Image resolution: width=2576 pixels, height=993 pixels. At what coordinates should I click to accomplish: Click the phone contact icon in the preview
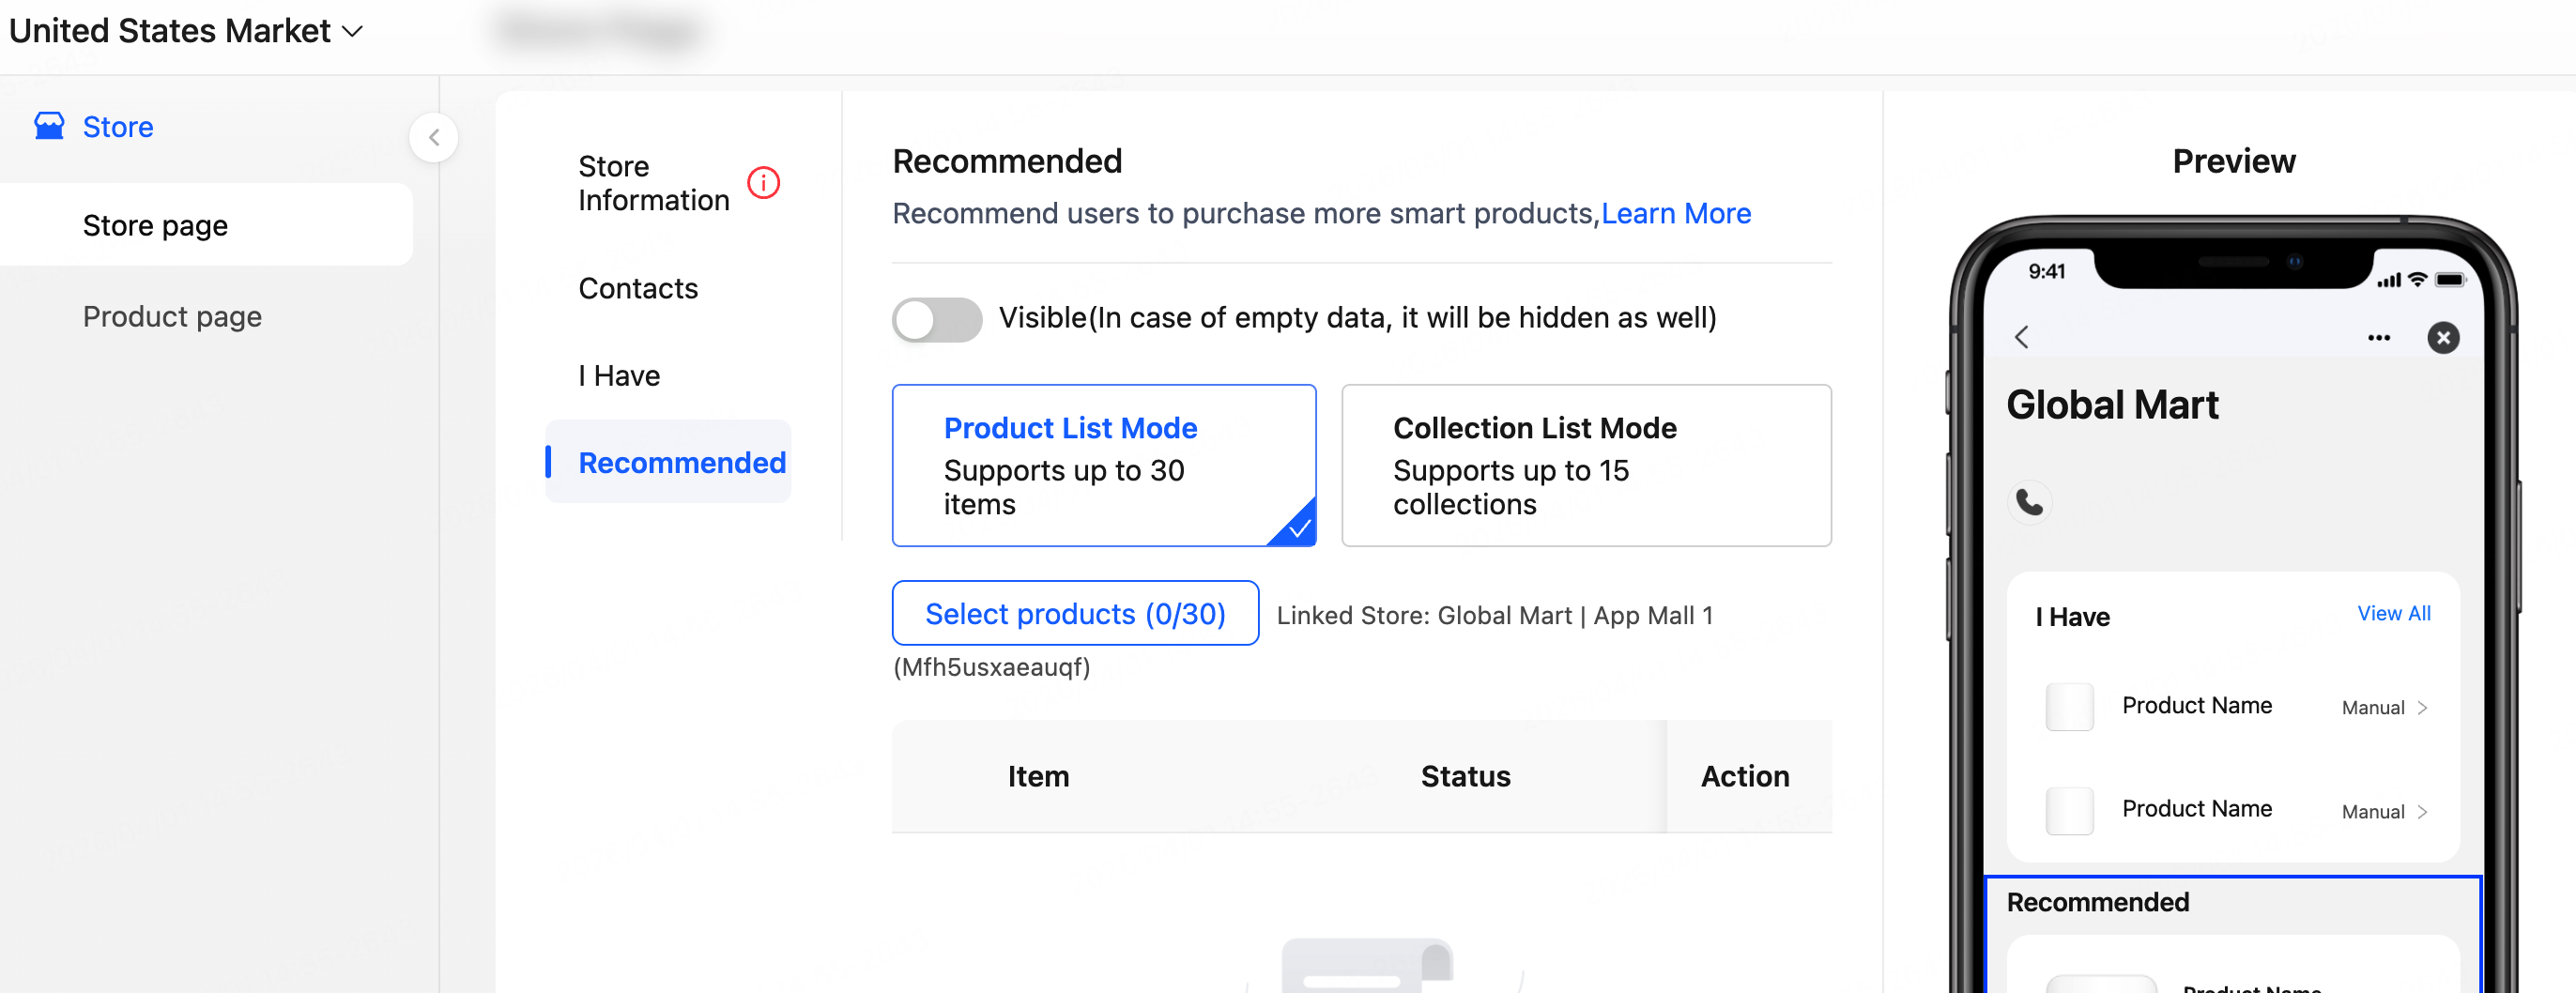2030,503
